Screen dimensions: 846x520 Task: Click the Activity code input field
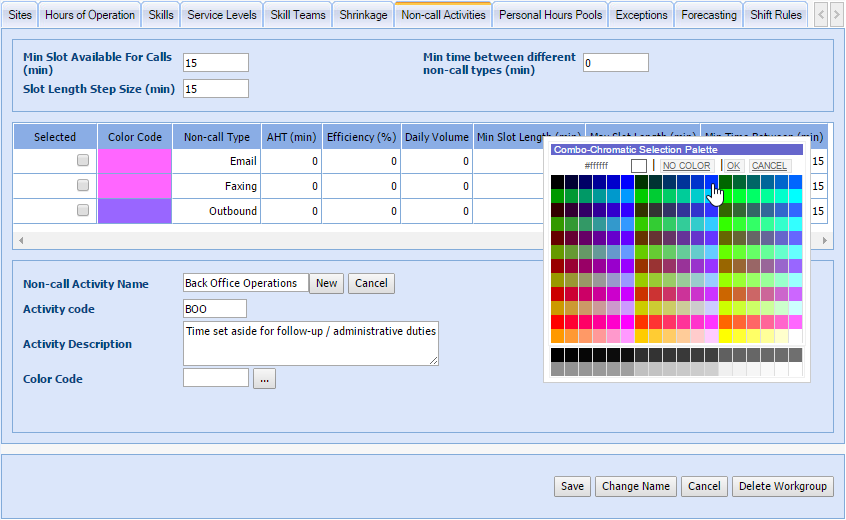215,309
